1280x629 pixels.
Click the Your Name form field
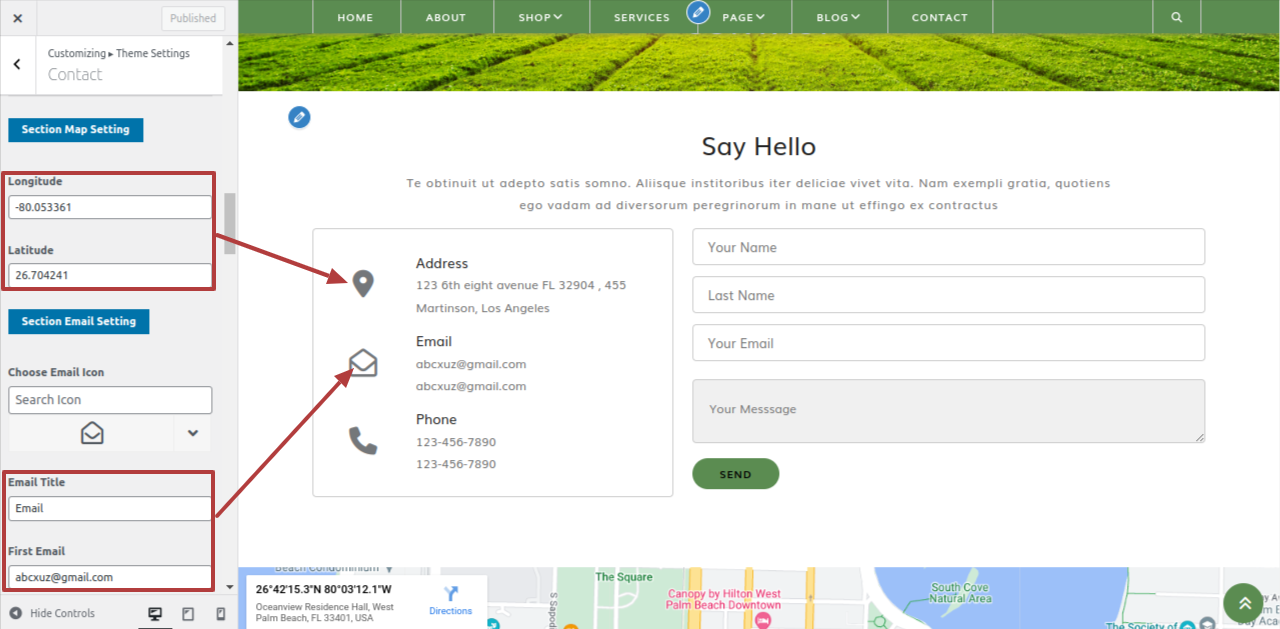click(x=948, y=247)
